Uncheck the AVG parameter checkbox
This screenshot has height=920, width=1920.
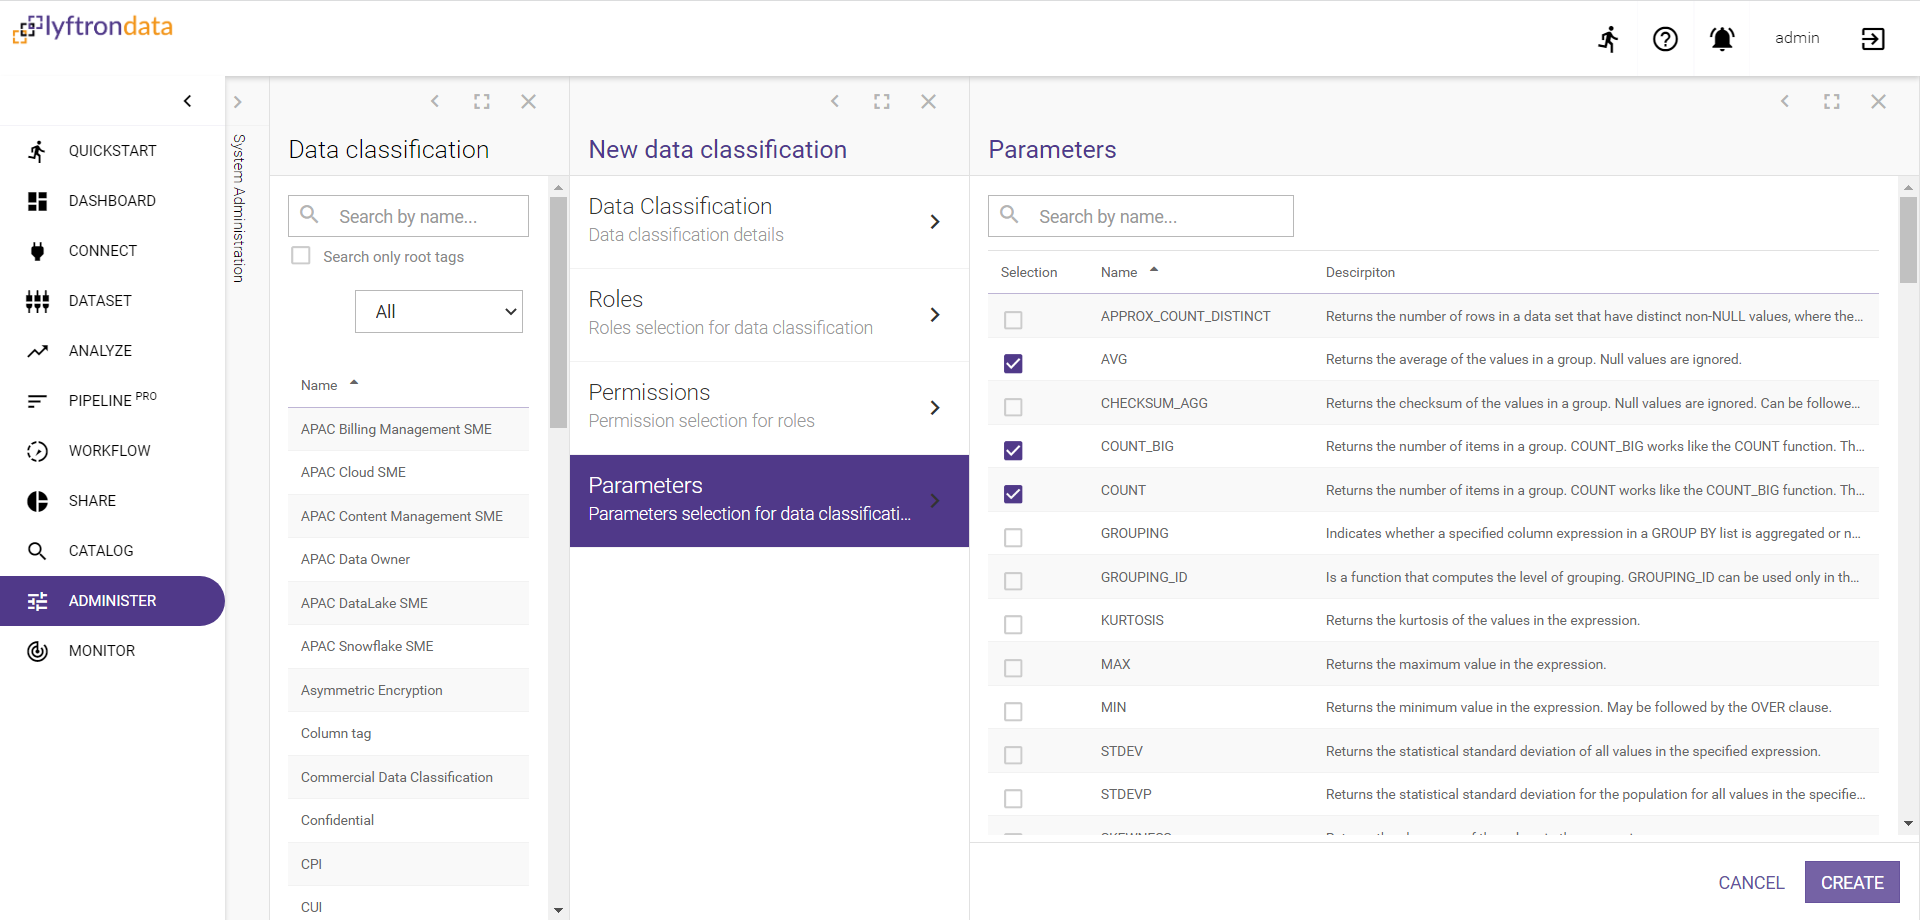point(1013,363)
